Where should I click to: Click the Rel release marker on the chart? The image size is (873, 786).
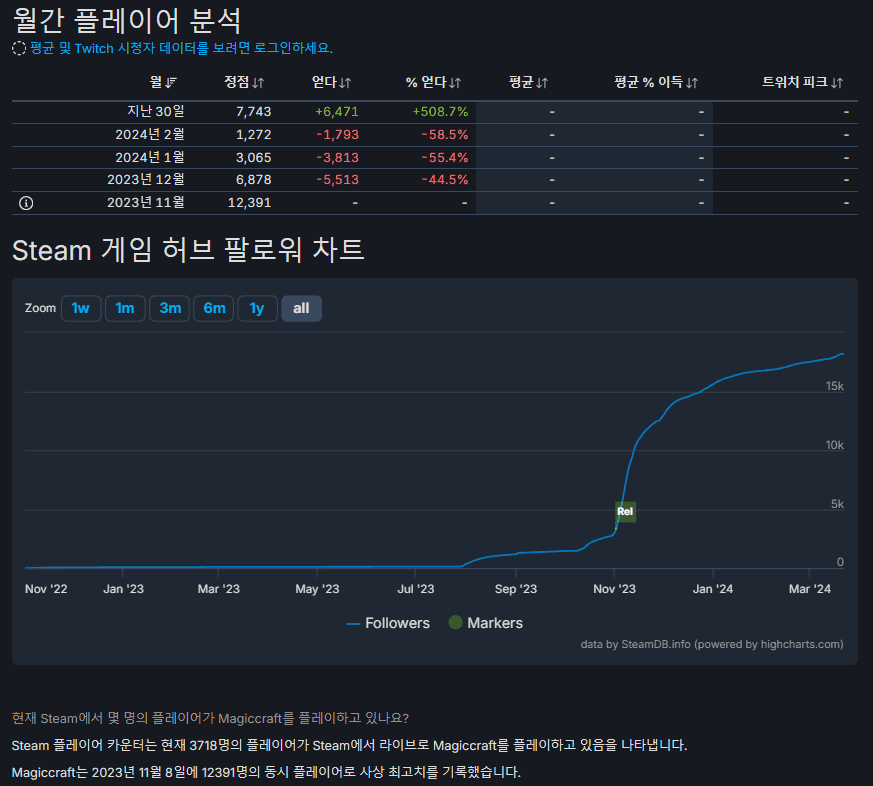(625, 511)
